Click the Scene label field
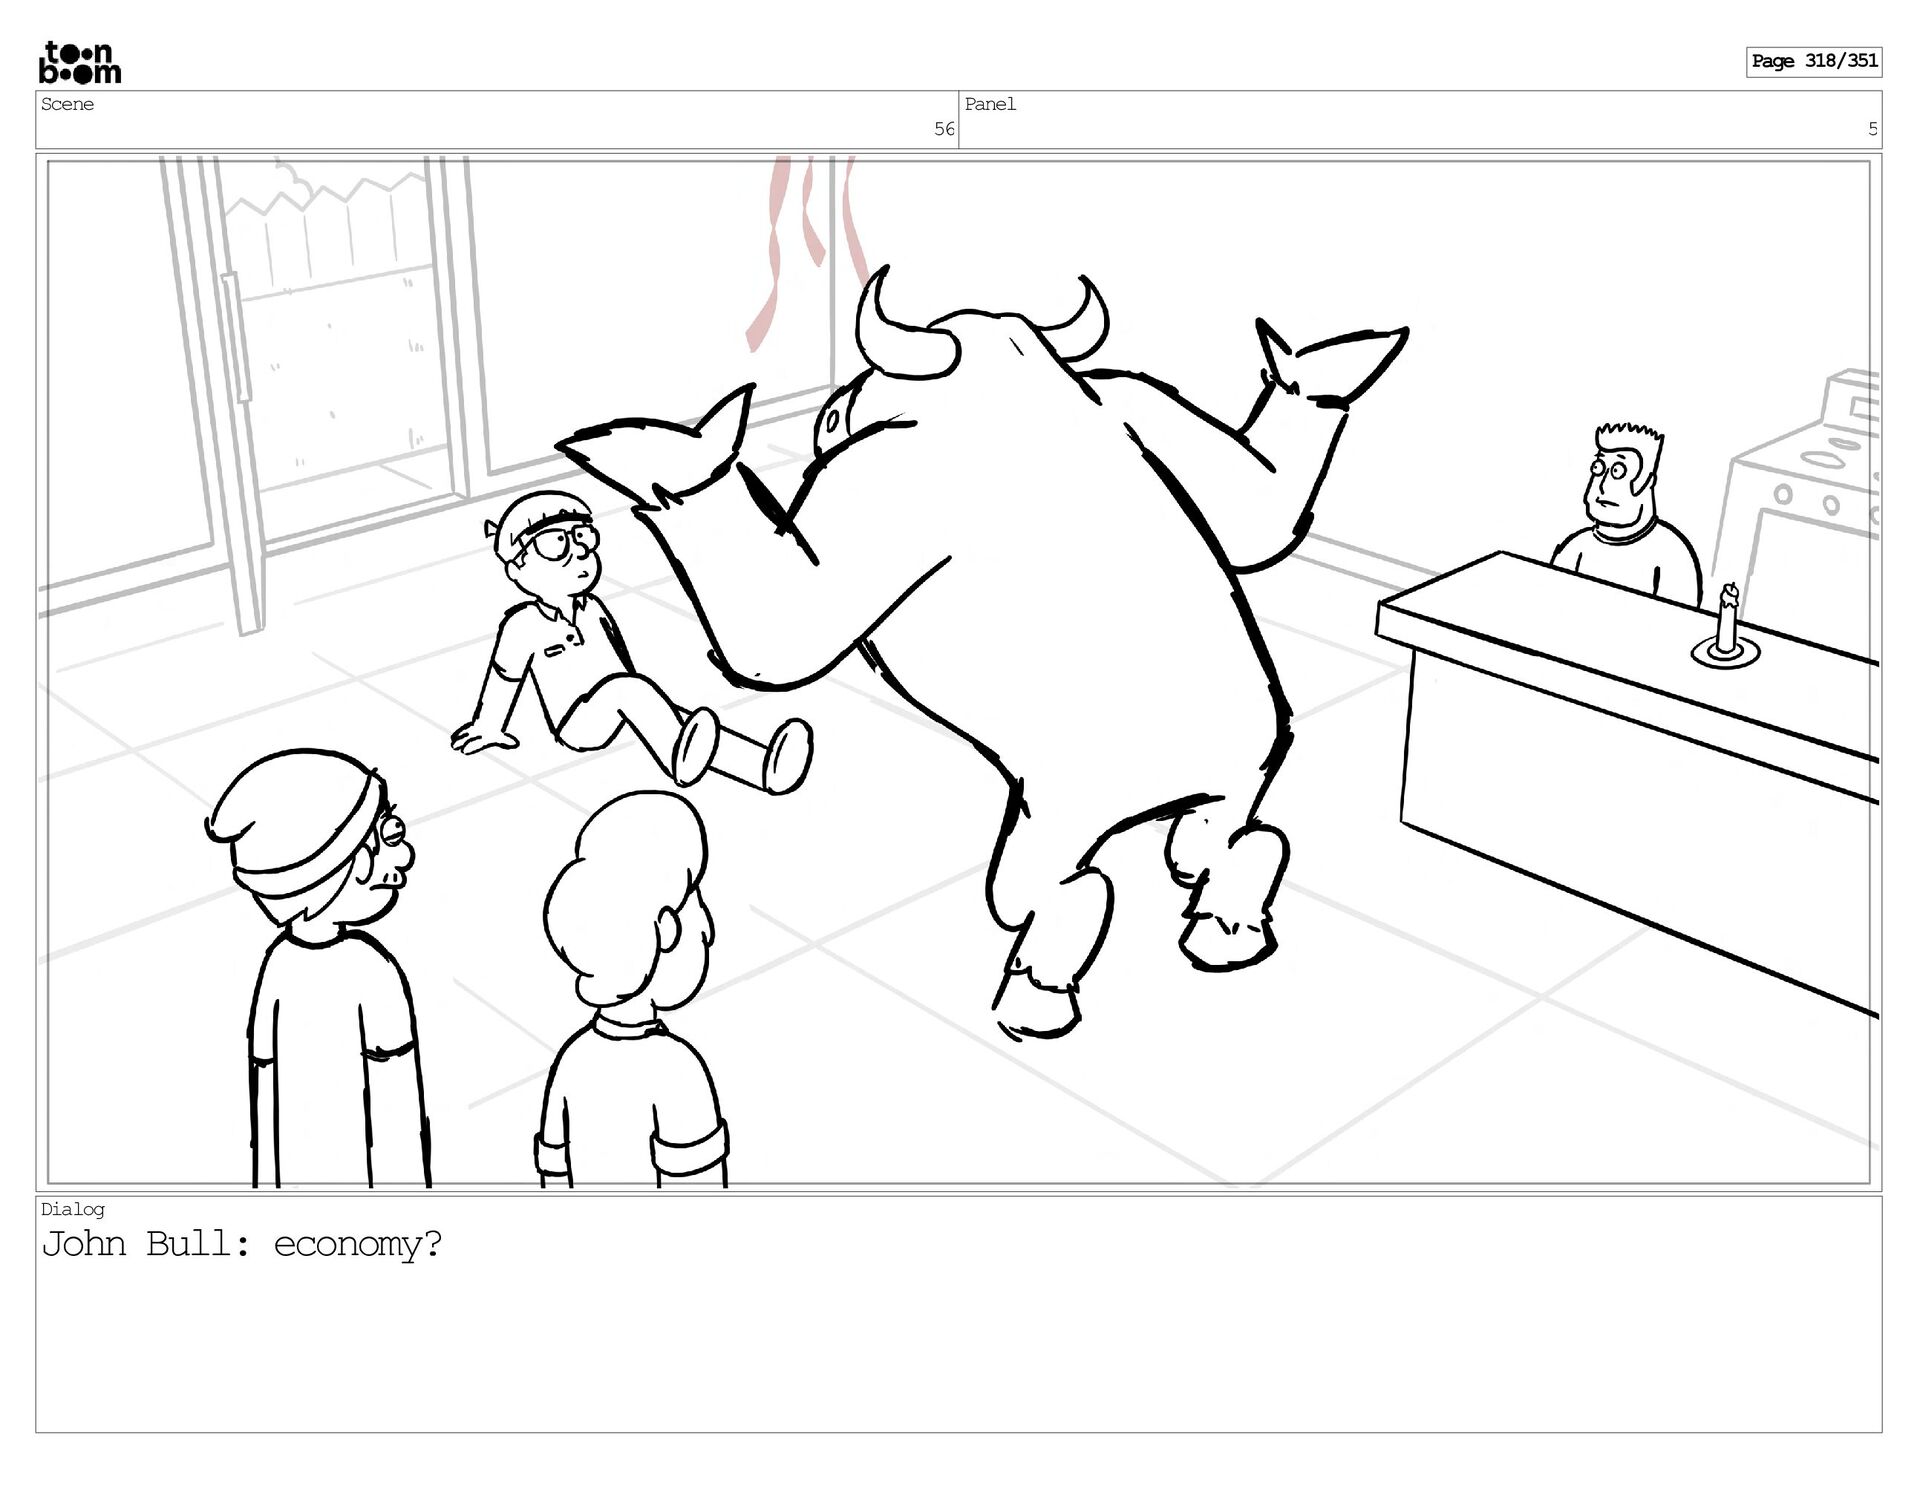Viewport: 1920px width, 1486px height. coord(68,104)
